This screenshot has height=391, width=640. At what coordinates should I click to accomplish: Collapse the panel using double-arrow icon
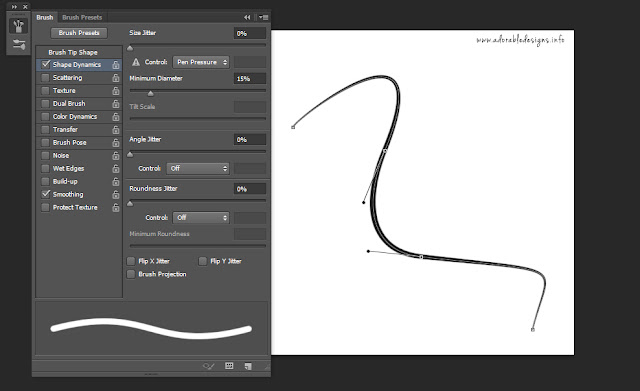247,17
